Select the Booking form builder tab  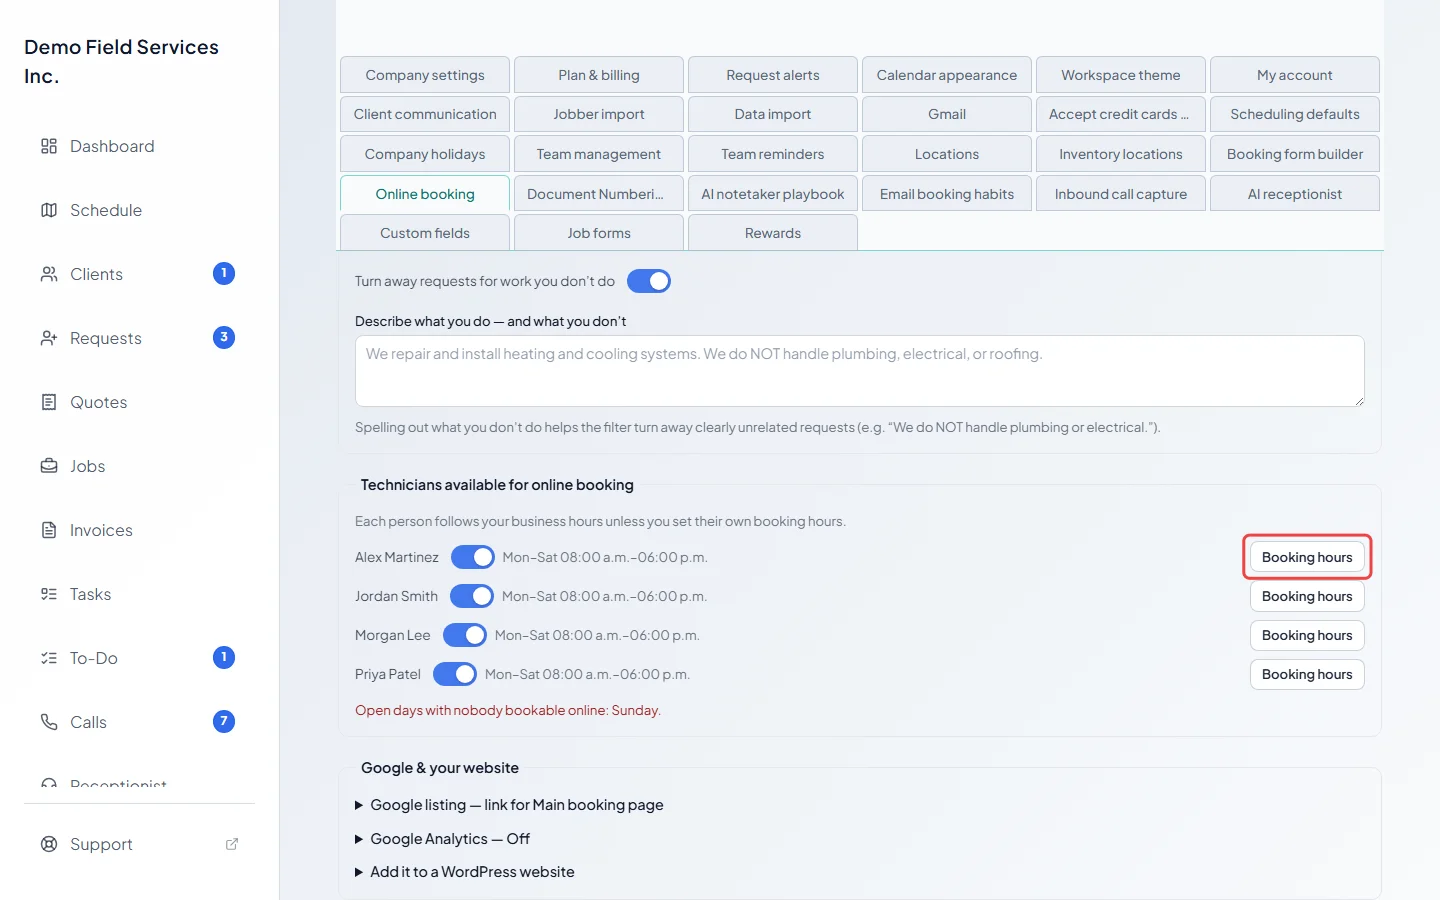[x=1295, y=154]
